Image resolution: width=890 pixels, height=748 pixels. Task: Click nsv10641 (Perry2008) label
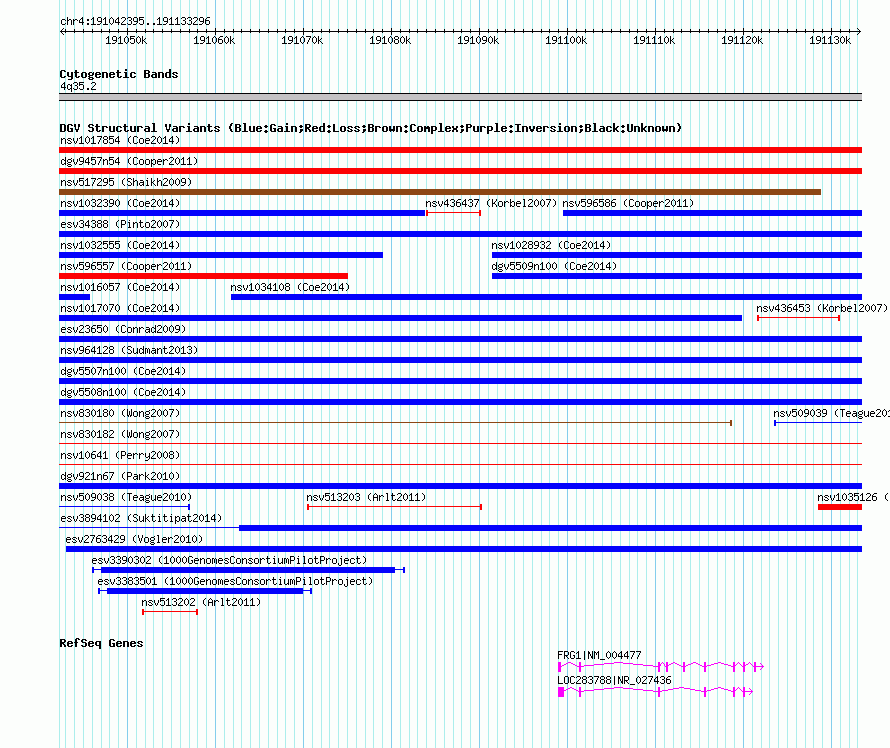click(x=120, y=455)
